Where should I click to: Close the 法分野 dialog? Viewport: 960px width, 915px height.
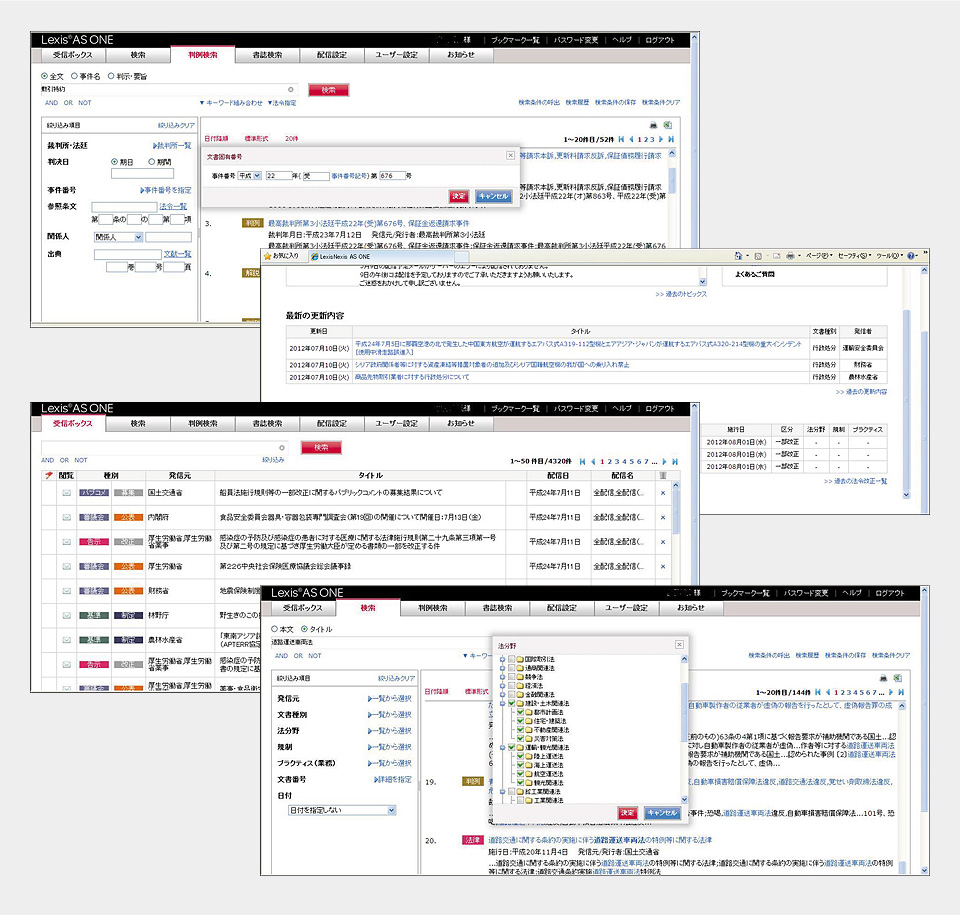[679, 644]
